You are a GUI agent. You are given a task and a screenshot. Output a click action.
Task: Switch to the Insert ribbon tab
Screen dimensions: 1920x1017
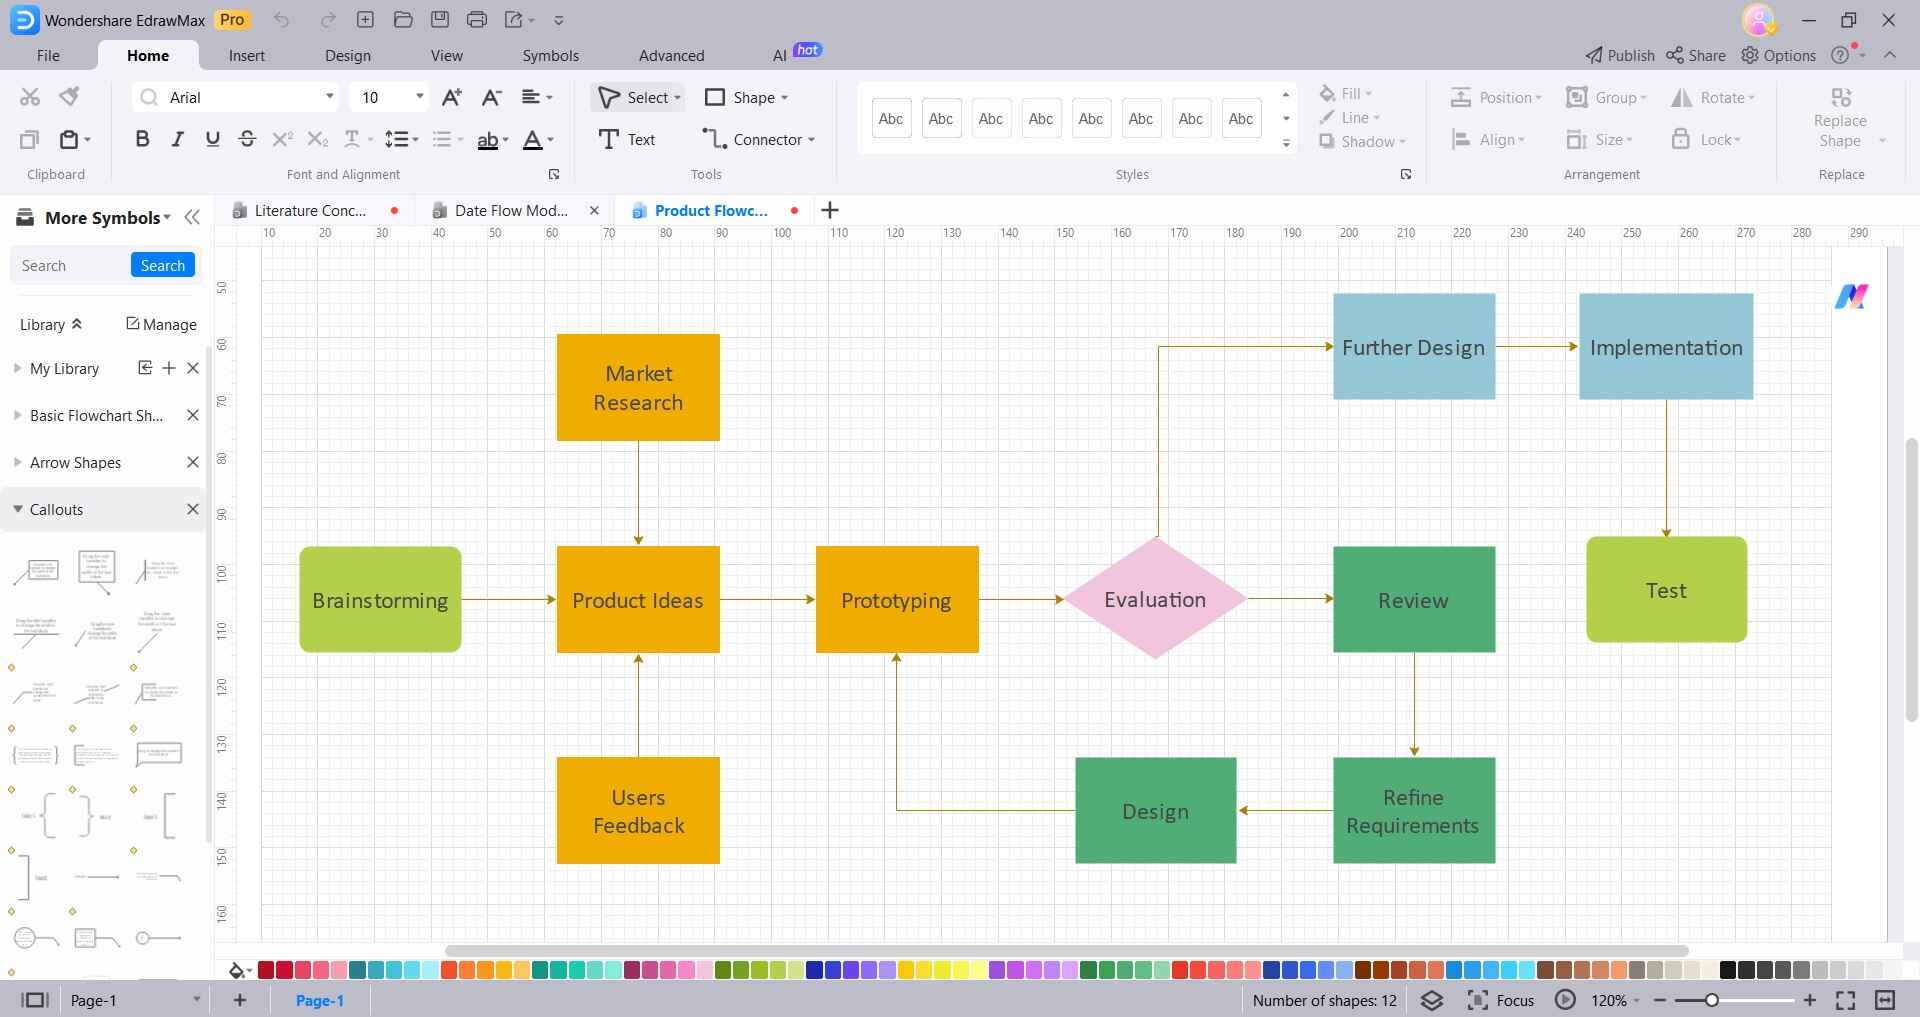[x=247, y=56]
